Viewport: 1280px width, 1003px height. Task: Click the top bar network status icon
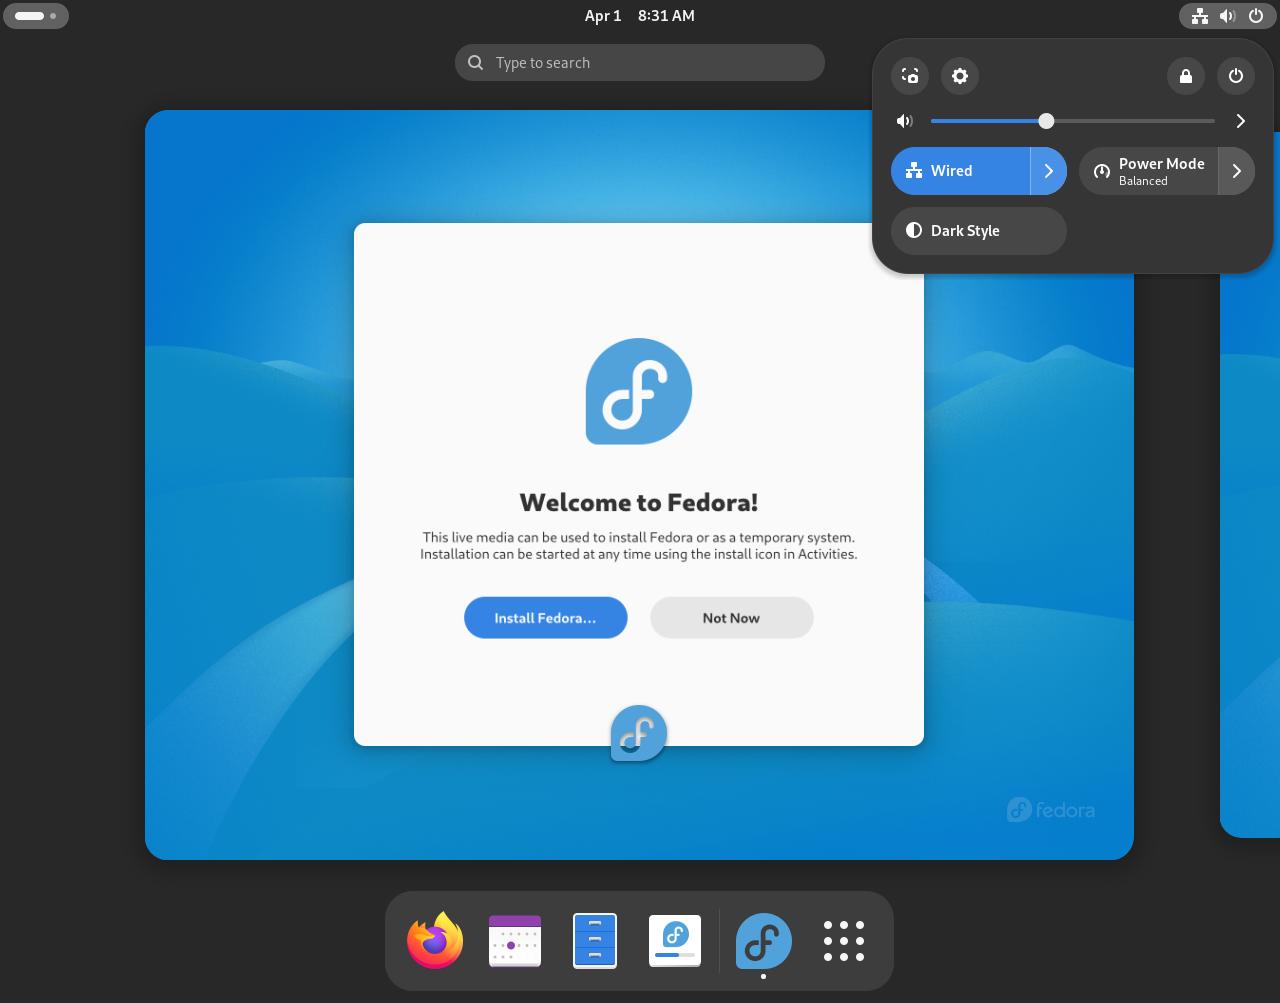coord(1199,16)
